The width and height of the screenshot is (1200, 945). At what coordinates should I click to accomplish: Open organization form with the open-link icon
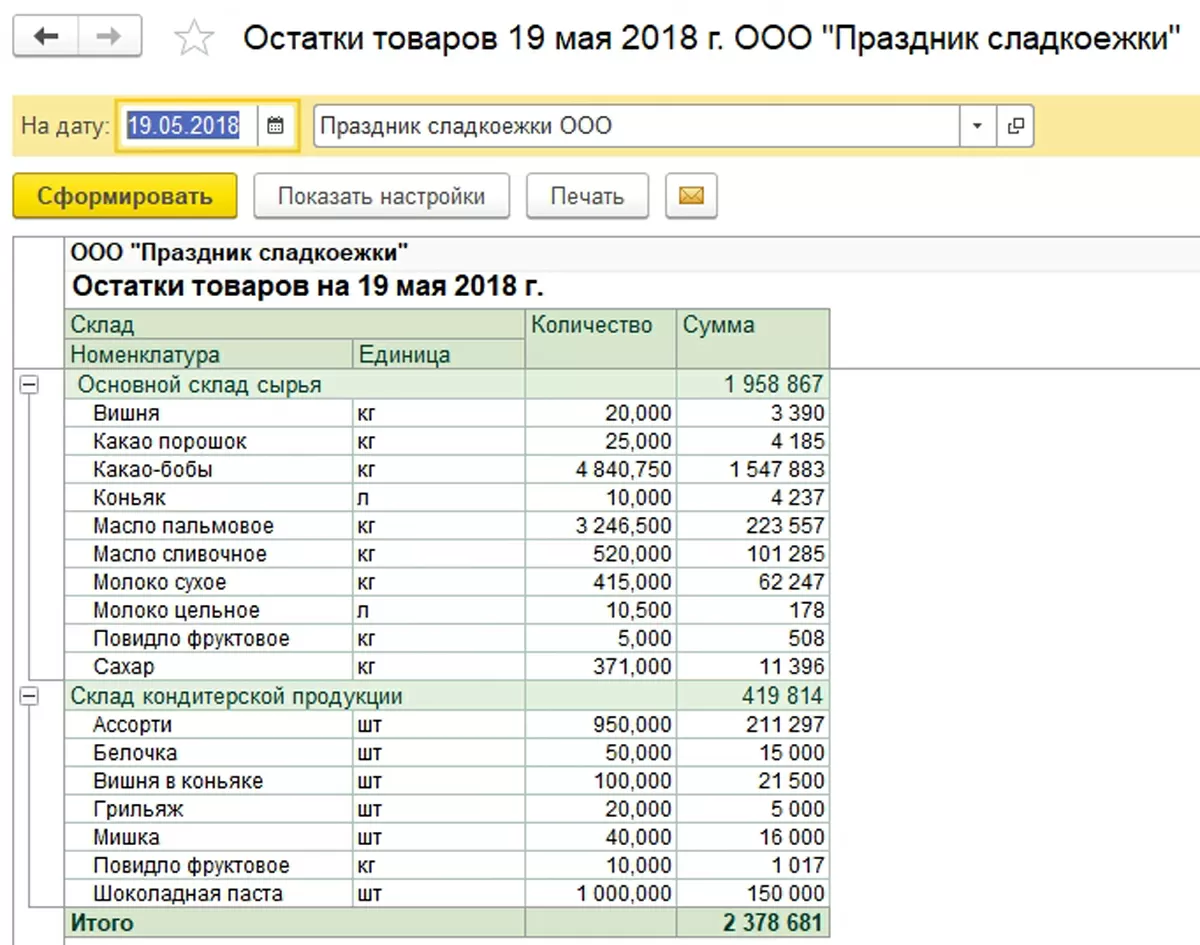(1015, 126)
